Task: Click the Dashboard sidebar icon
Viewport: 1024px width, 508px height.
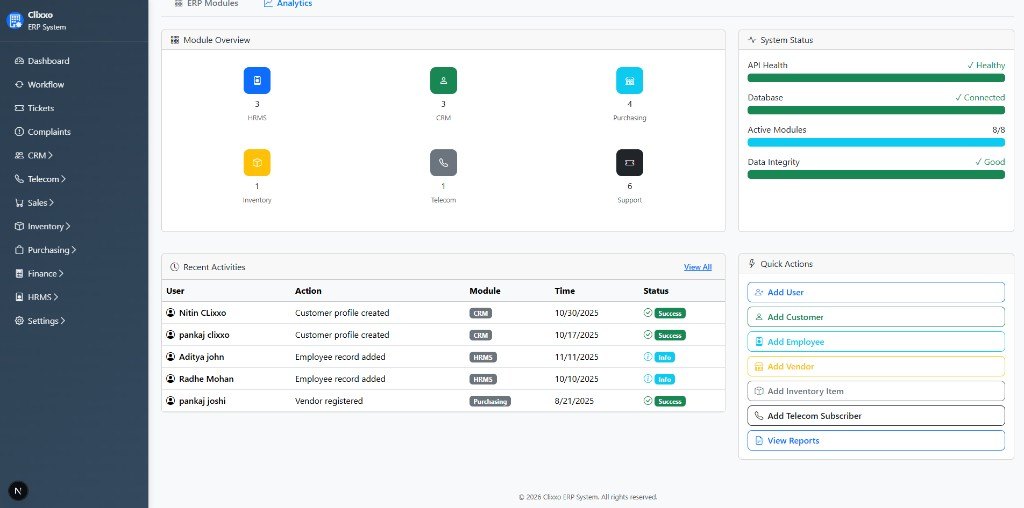Action: click(x=19, y=61)
